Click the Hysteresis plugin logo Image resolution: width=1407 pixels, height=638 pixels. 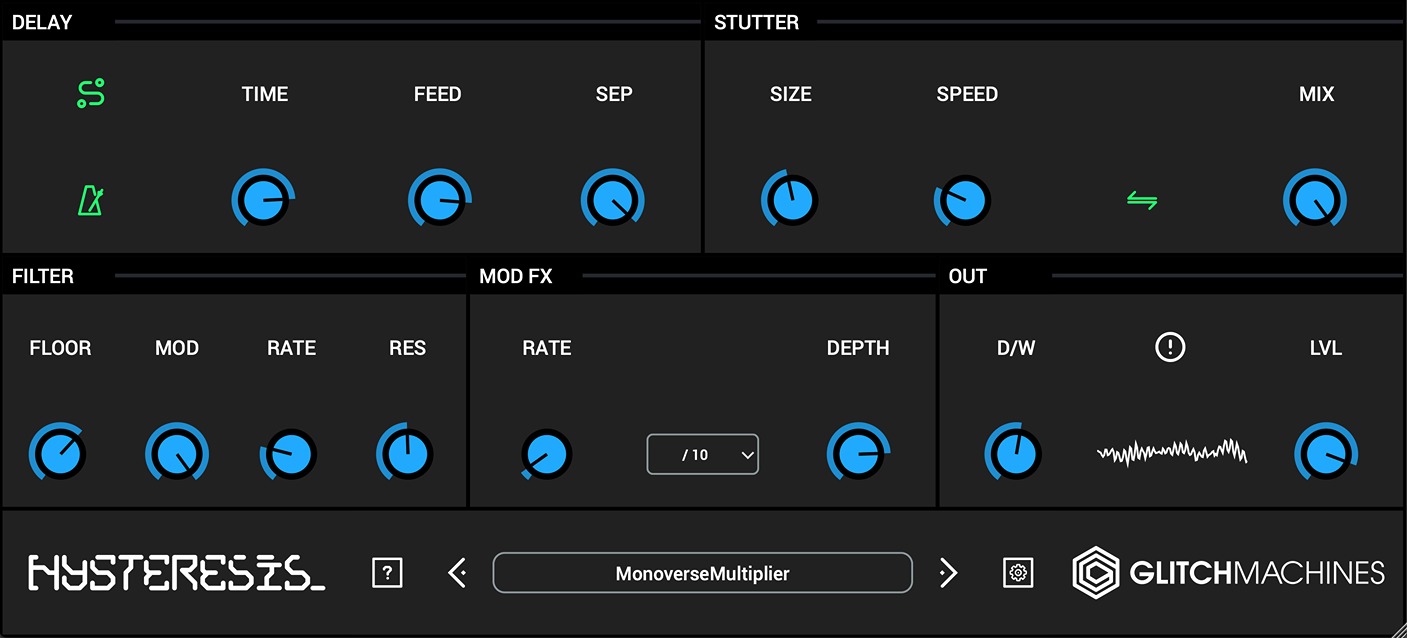[x=176, y=573]
